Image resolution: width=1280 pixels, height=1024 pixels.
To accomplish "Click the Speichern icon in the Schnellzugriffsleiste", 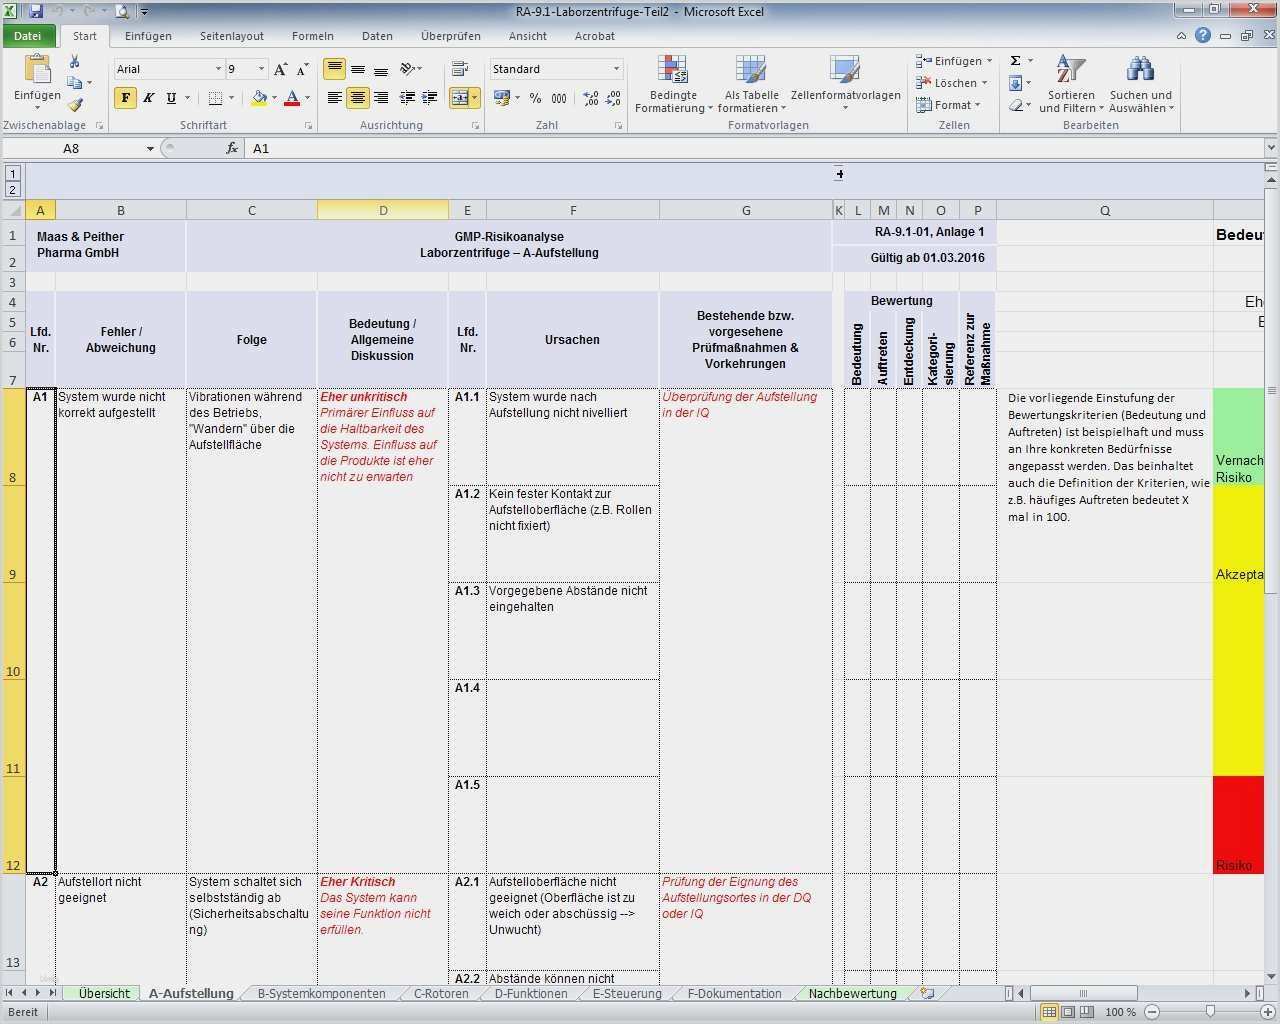I will pyautogui.click(x=37, y=11).
